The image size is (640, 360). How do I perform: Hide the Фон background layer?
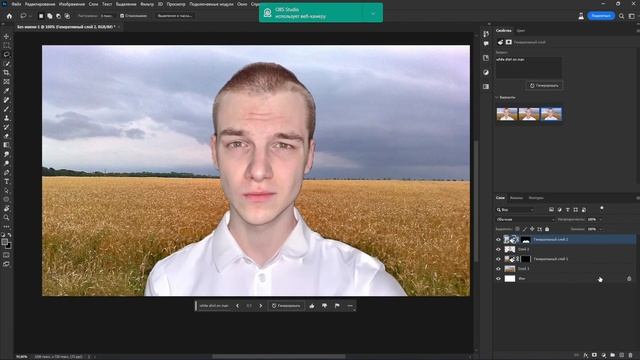coord(498,279)
